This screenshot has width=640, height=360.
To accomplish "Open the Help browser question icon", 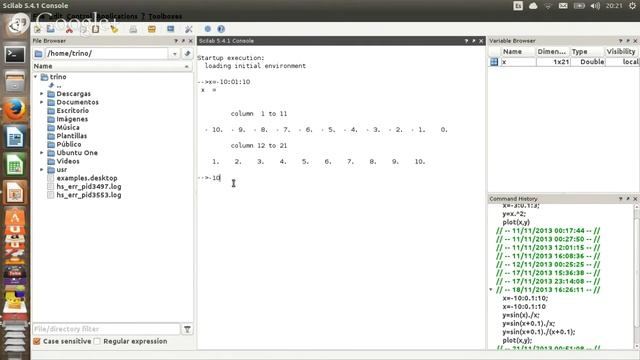I will 221,29.
